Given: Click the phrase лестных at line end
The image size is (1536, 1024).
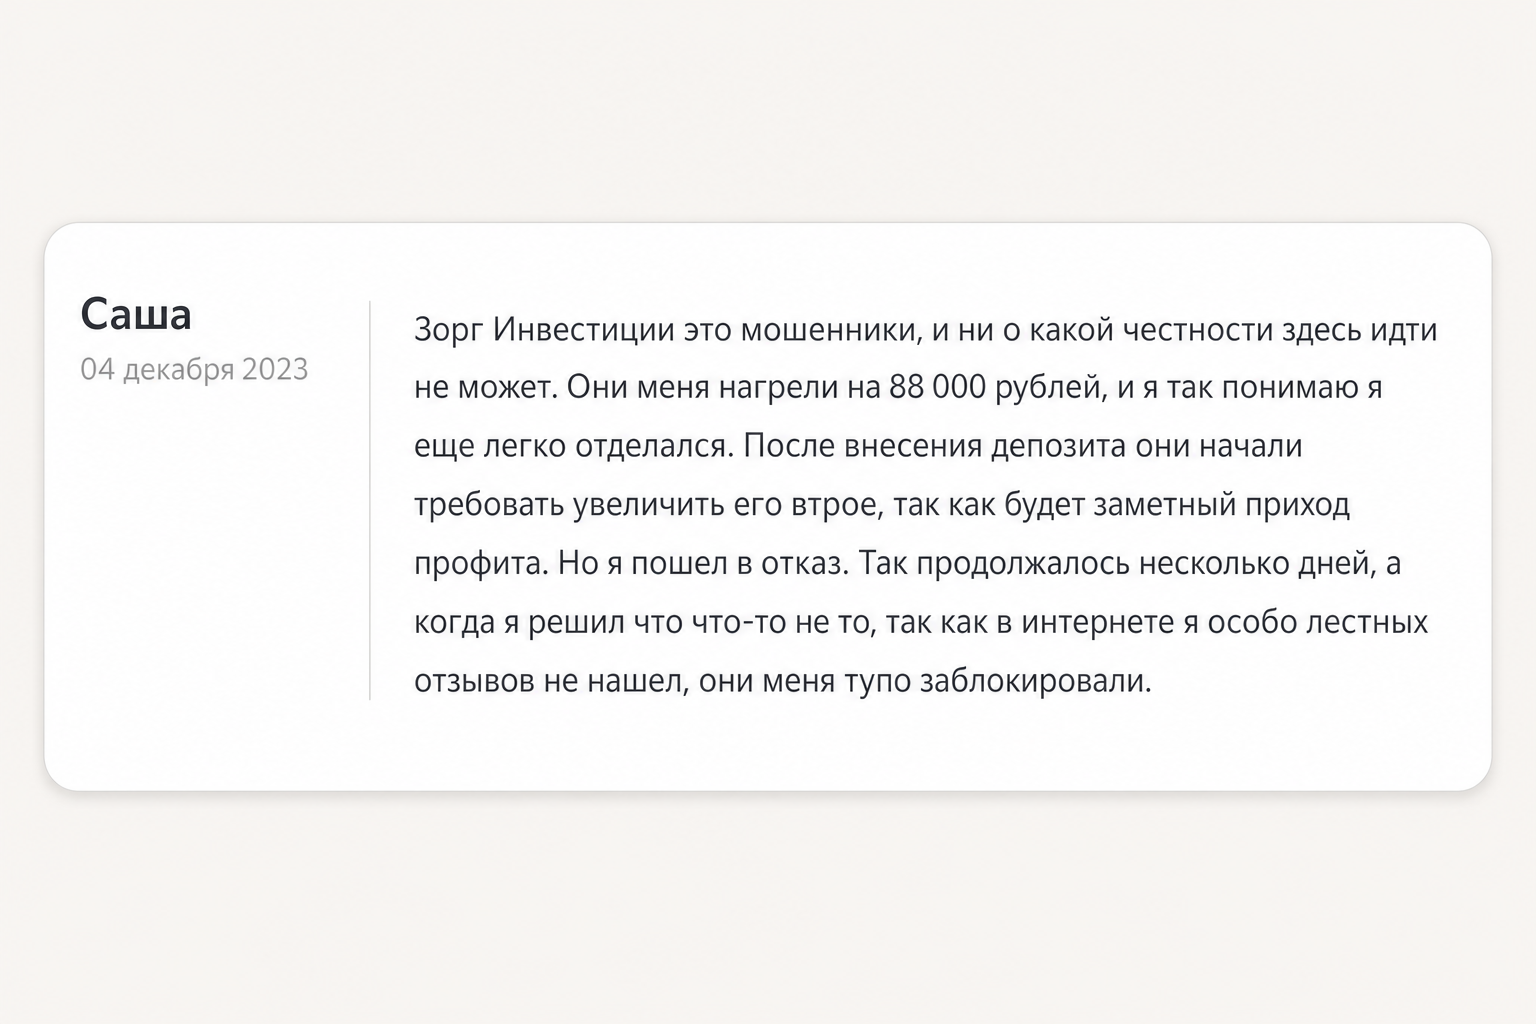Looking at the screenshot, I should (1367, 622).
